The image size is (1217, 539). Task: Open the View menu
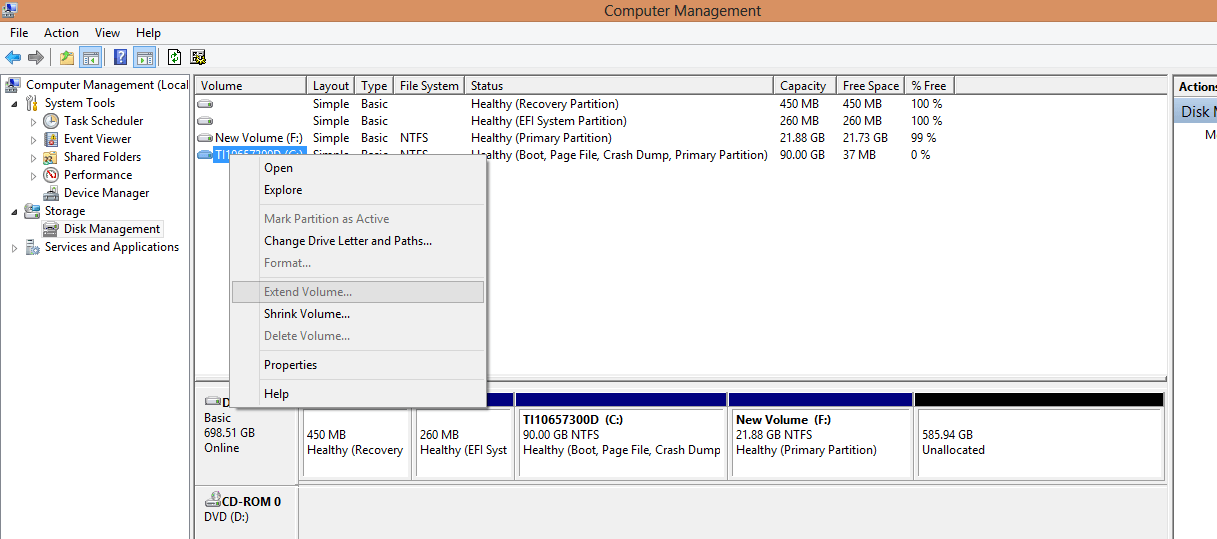[107, 33]
